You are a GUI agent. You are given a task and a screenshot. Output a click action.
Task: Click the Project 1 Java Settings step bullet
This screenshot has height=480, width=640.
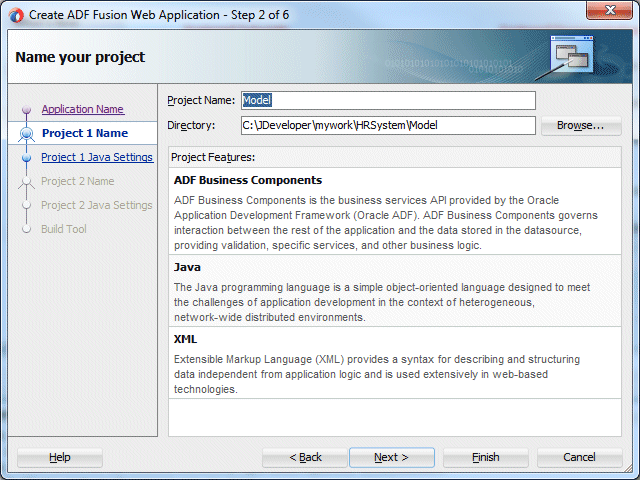tap(27, 158)
